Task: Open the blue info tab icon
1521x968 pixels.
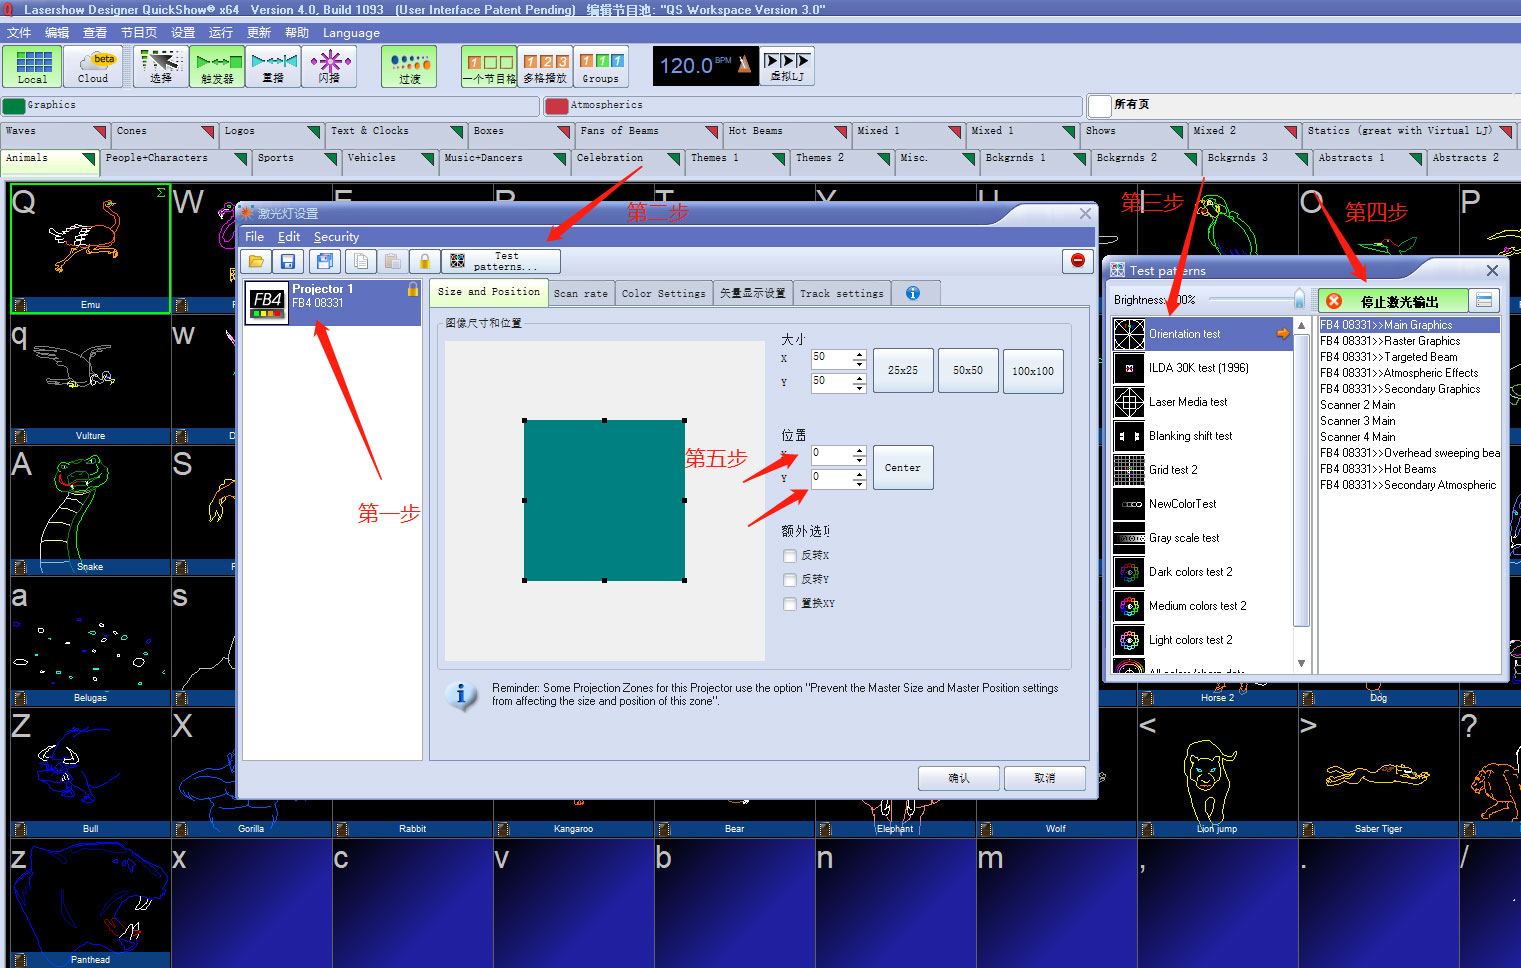Action: coord(913,293)
